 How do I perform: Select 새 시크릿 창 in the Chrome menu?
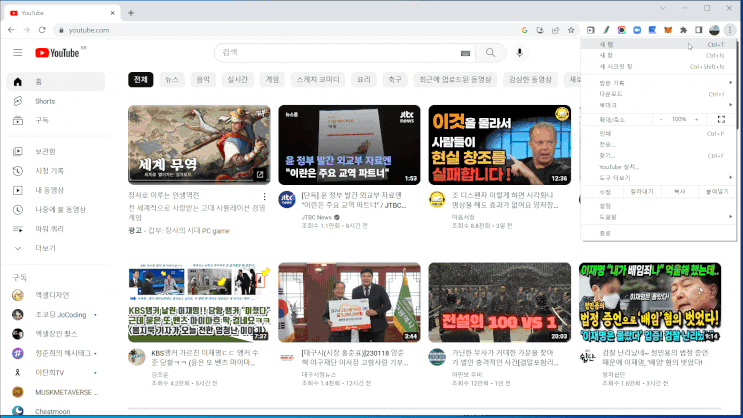(x=659, y=67)
